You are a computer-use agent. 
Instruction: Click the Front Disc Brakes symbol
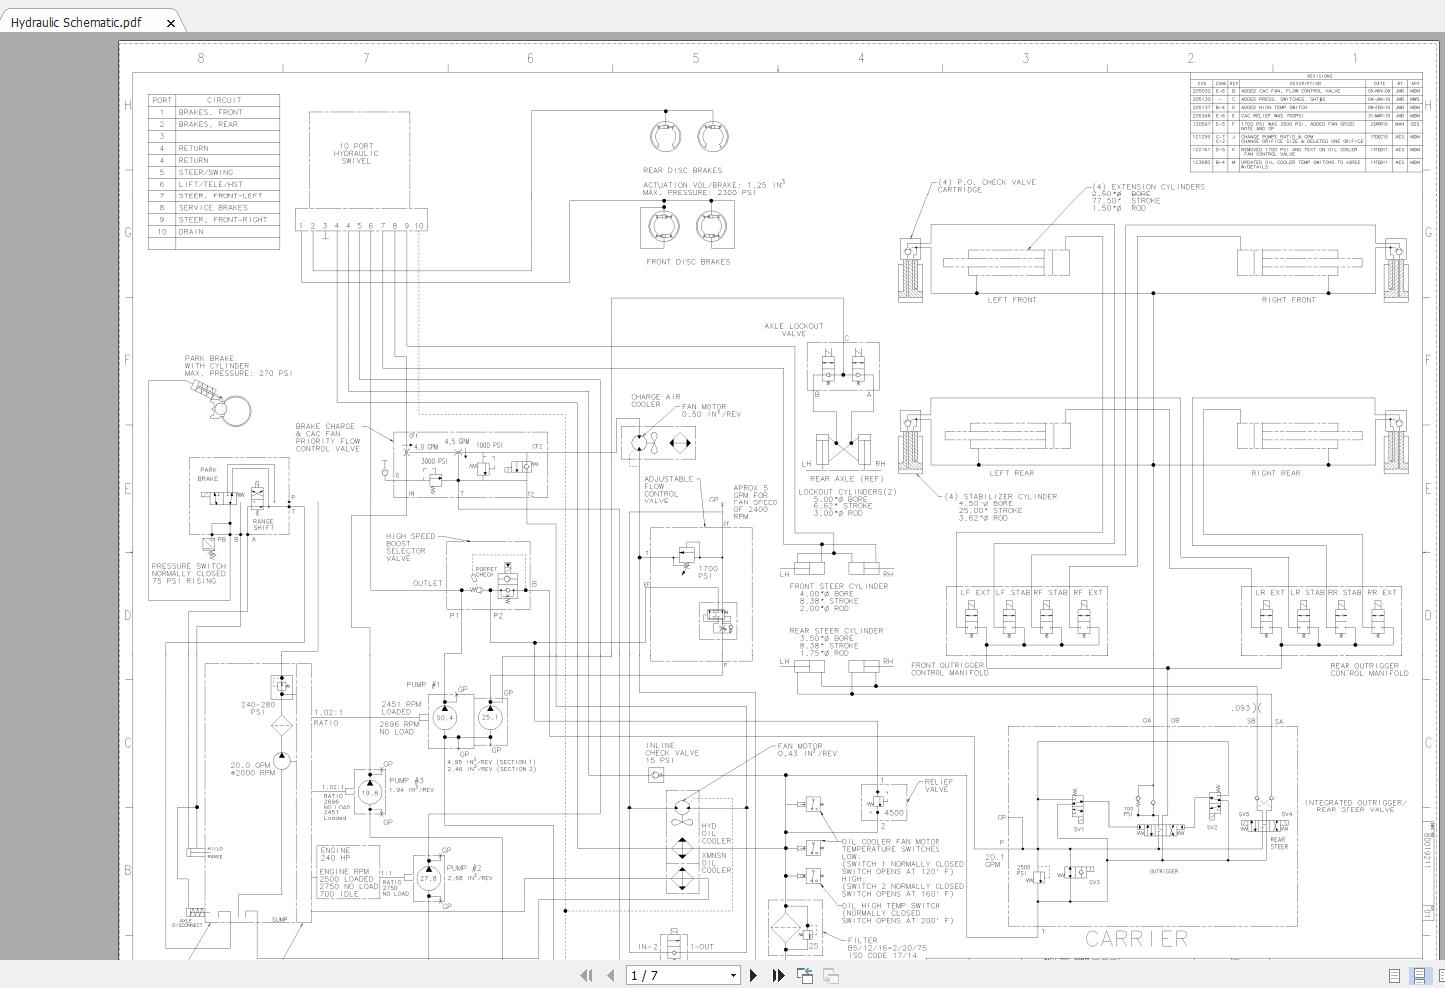[686, 227]
